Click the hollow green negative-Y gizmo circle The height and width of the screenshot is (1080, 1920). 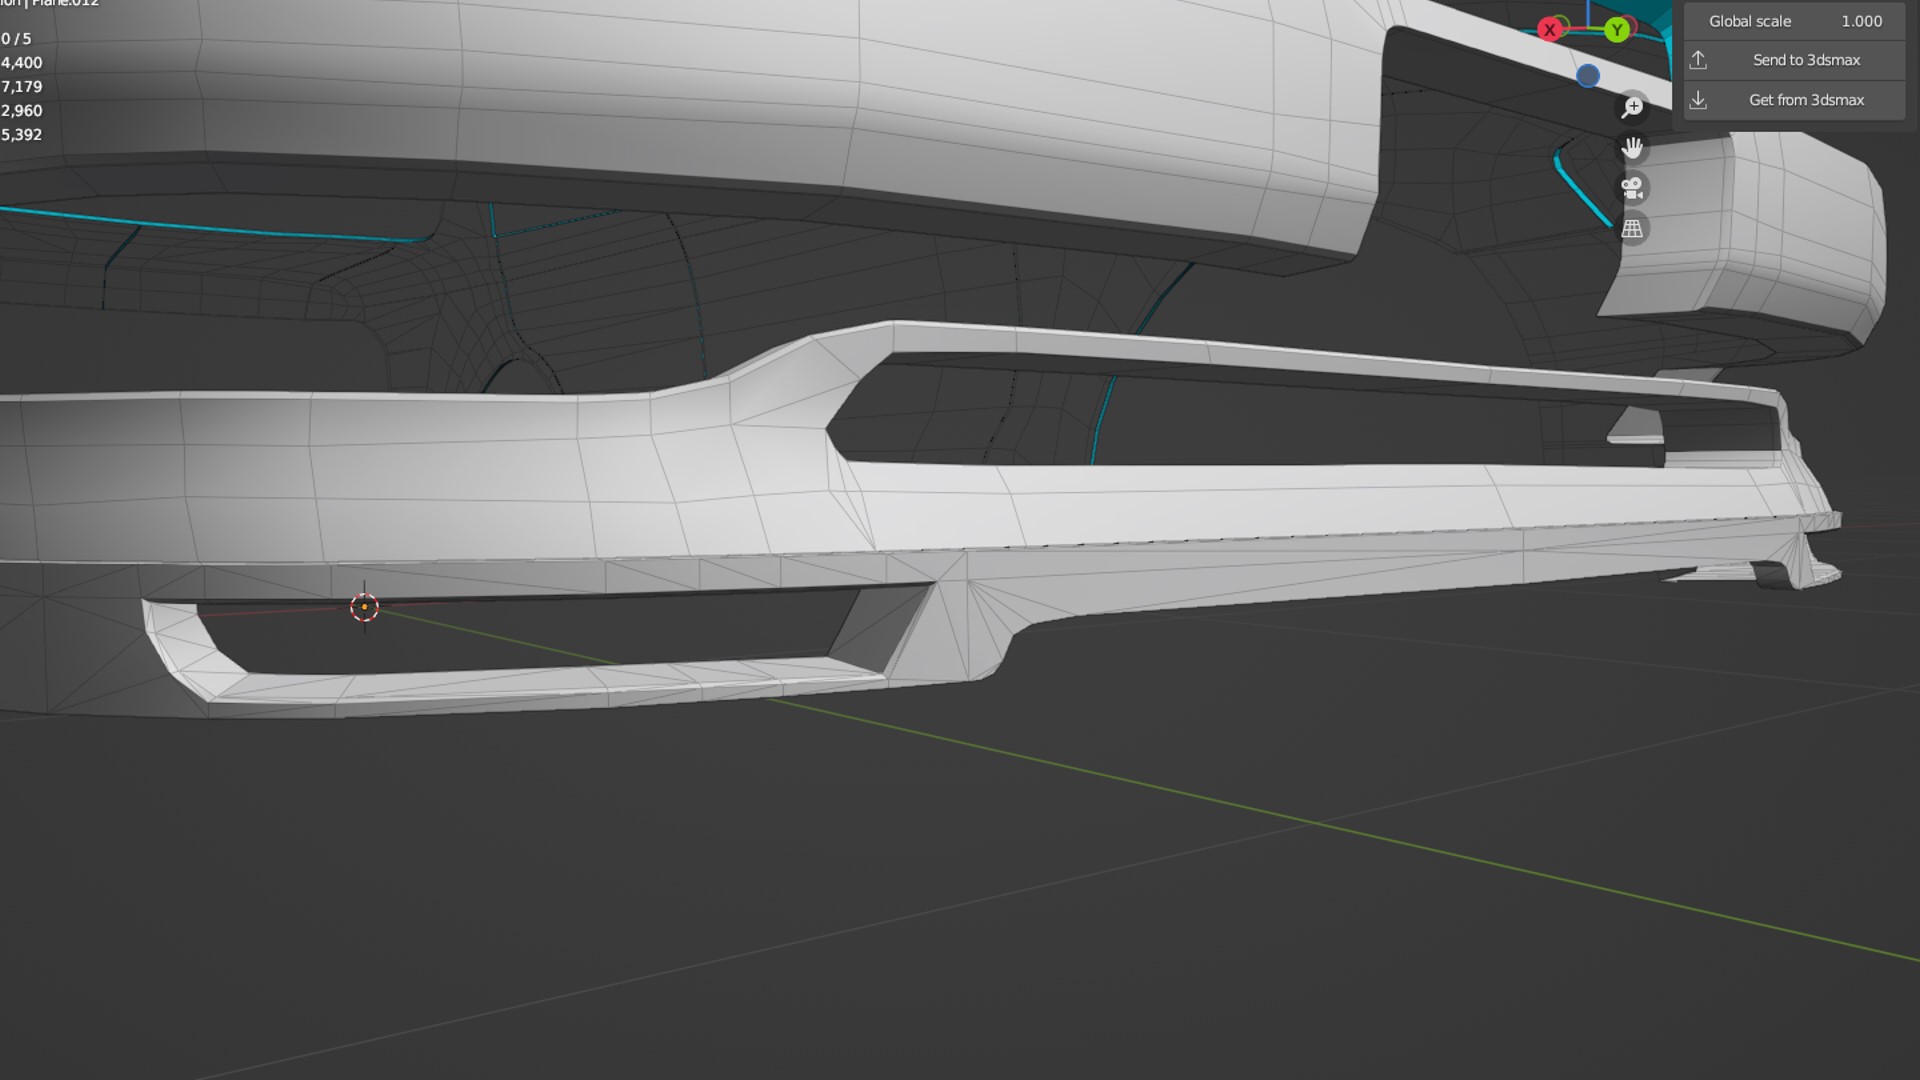(x=1562, y=22)
